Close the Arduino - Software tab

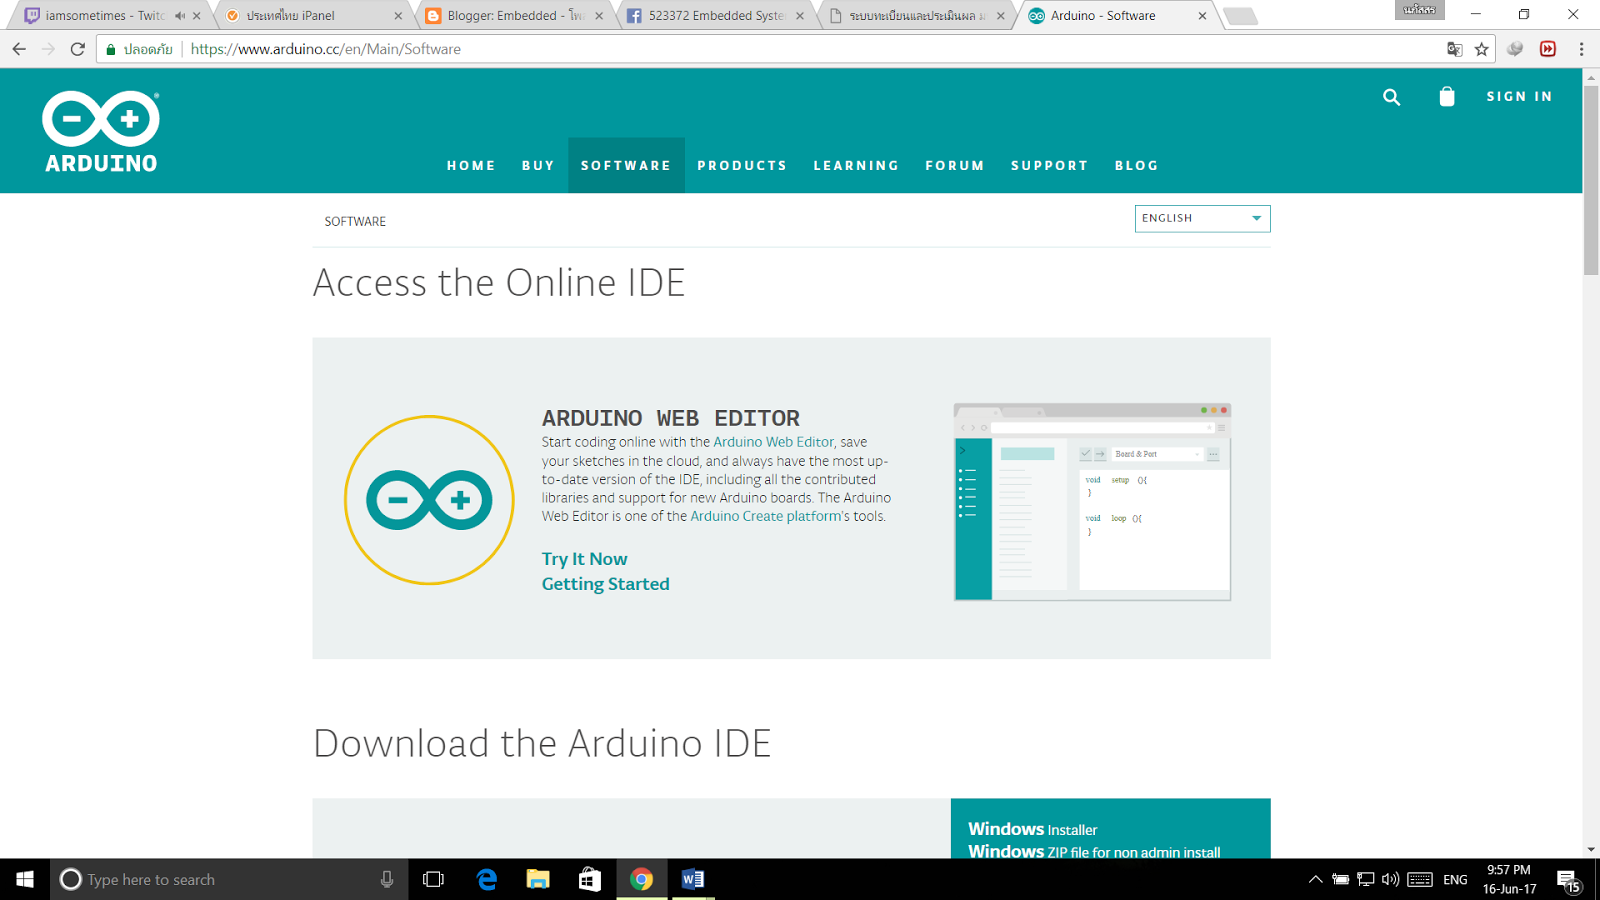[1202, 16]
